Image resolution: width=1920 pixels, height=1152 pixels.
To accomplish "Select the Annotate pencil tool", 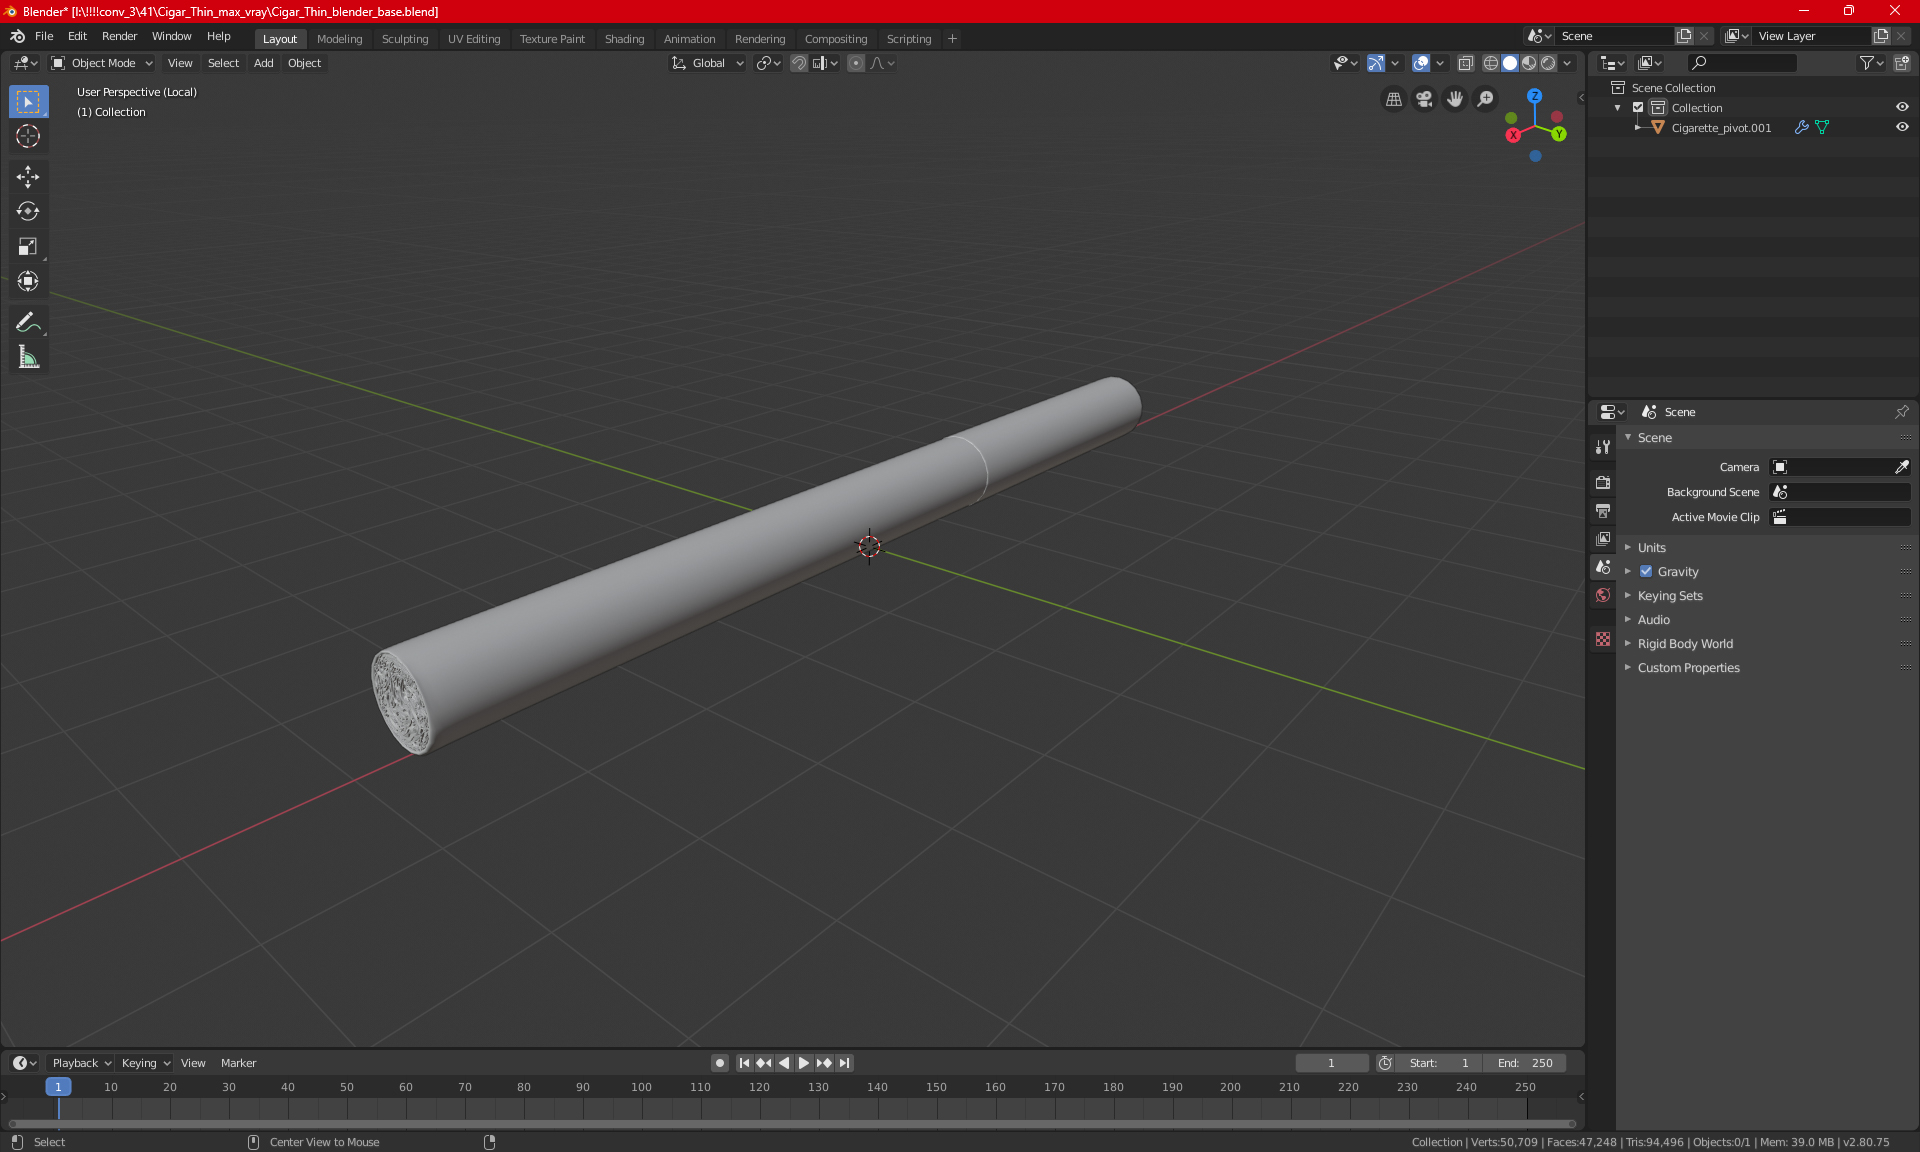I will pyautogui.click(x=28, y=322).
